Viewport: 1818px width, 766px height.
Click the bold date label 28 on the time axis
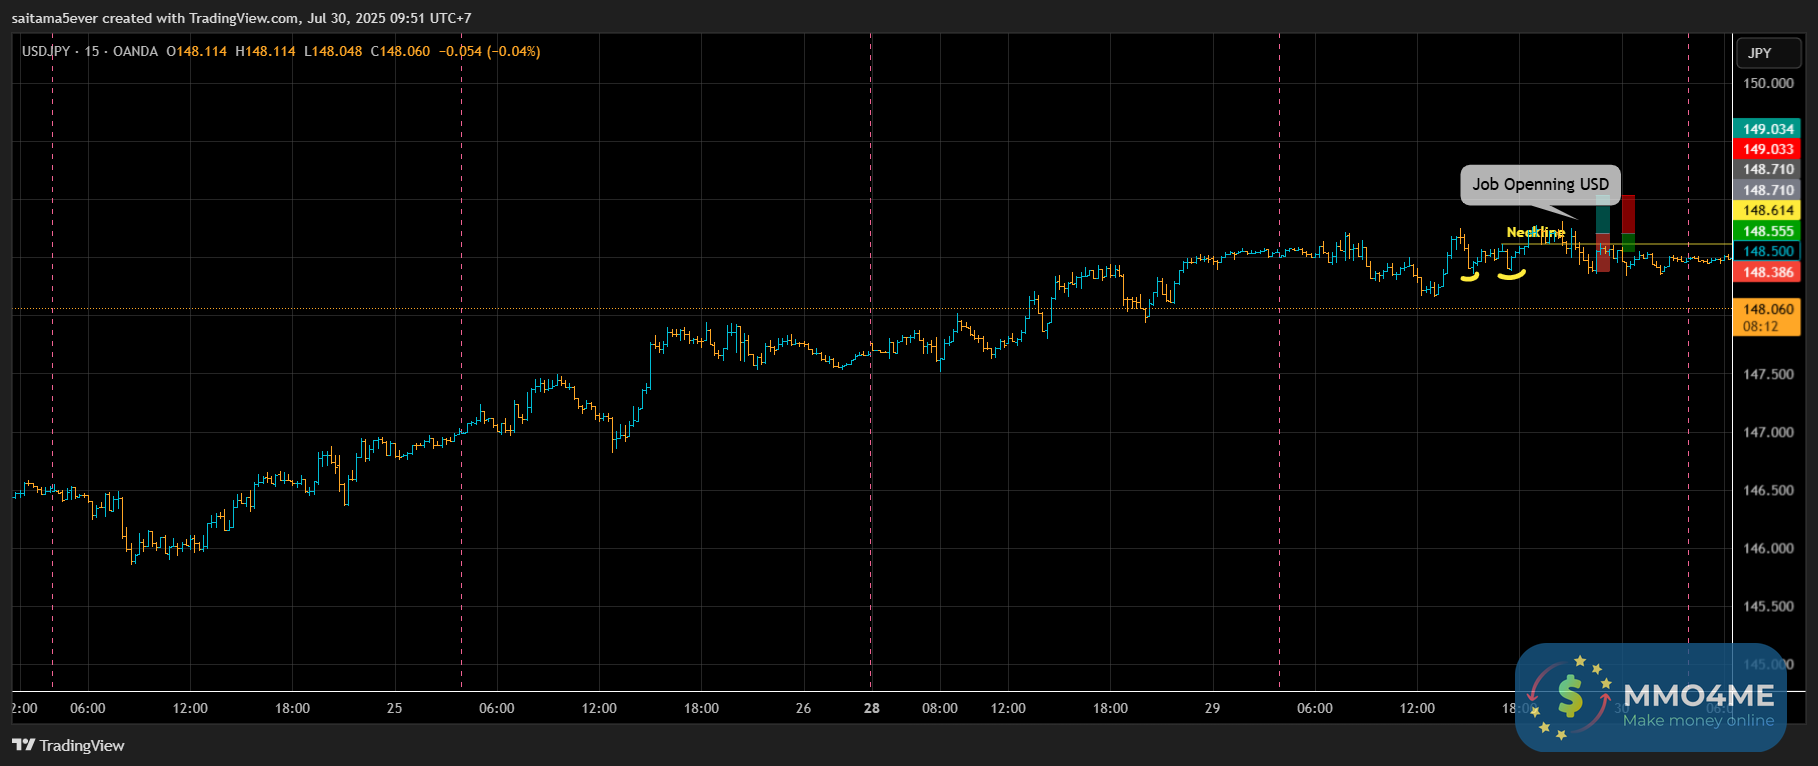click(872, 708)
